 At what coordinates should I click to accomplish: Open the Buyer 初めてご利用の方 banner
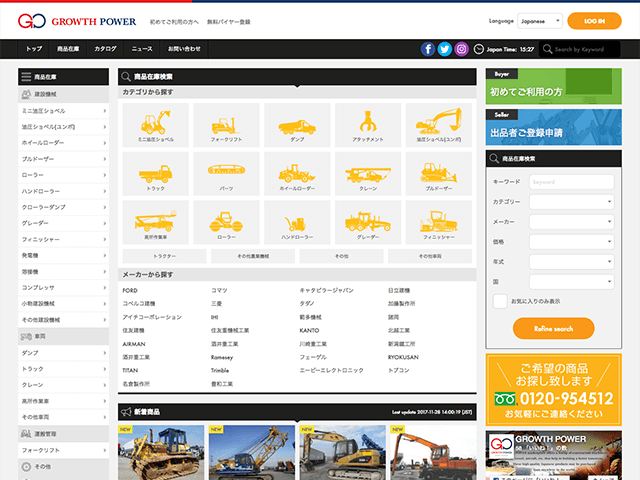pyautogui.click(x=553, y=86)
